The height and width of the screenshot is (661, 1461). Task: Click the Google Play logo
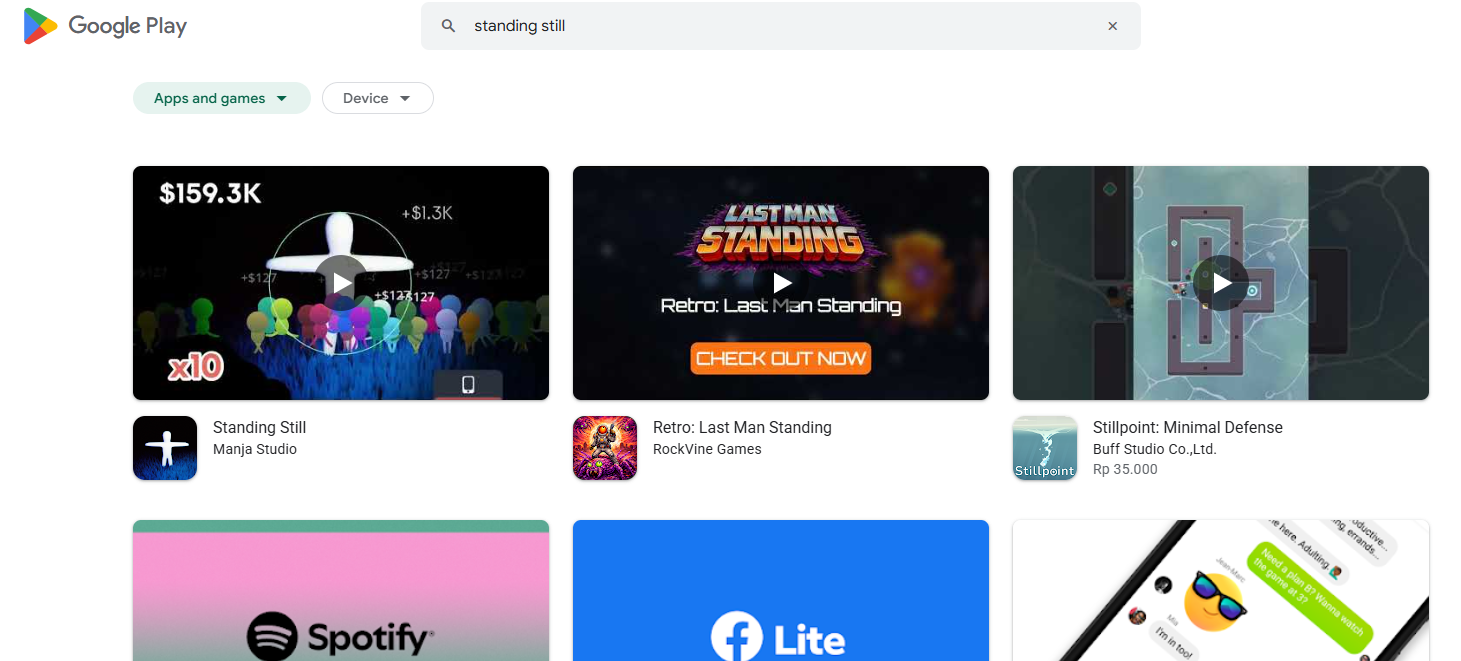pos(105,26)
